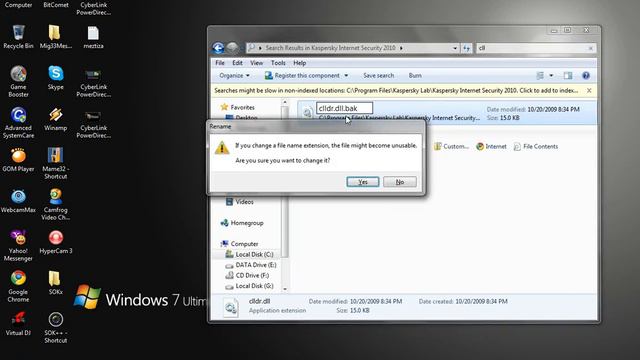Confirm rename with the Yes button
Image resolution: width=640 pixels, height=360 pixels.
click(x=363, y=182)
